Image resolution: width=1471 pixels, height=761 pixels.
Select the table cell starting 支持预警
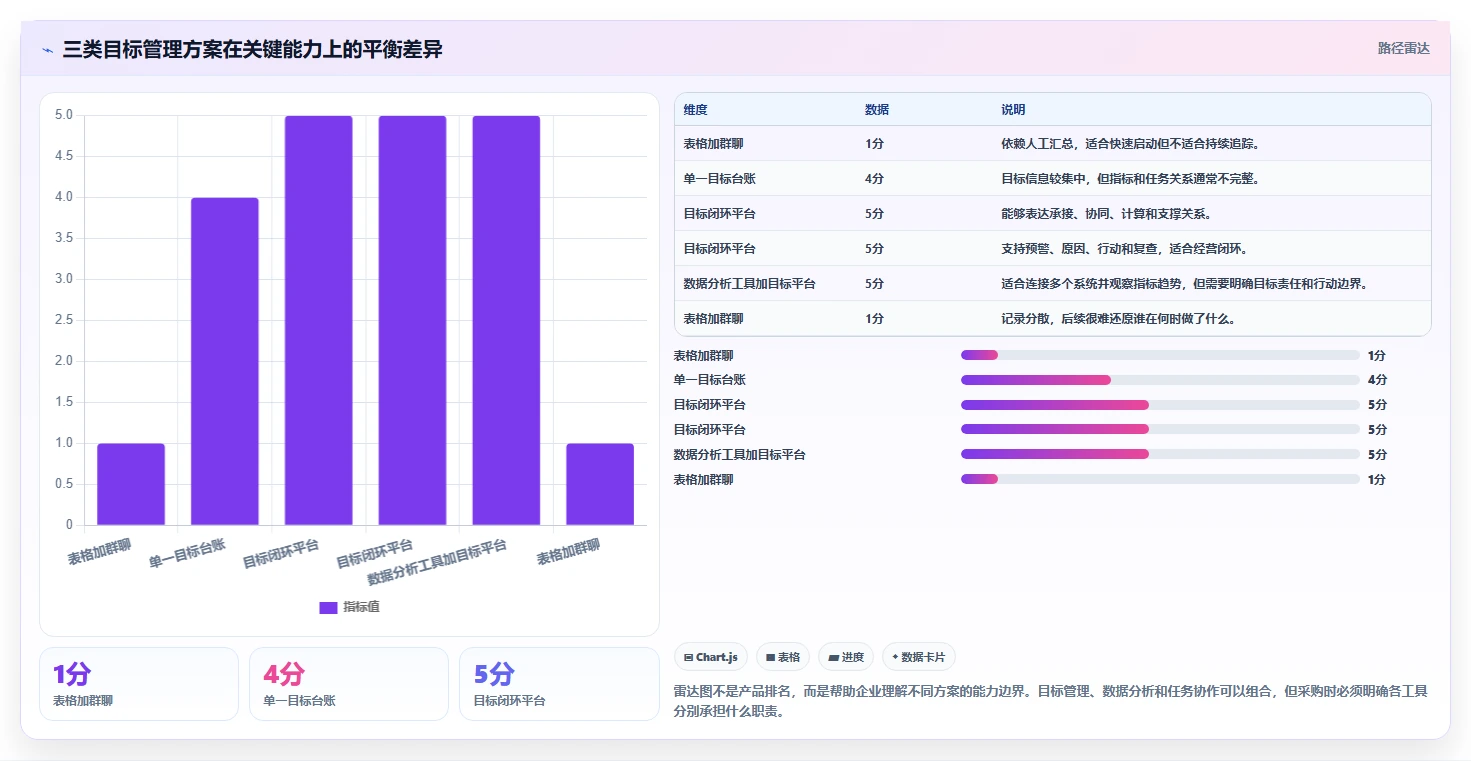click(x=1212, y=249)
